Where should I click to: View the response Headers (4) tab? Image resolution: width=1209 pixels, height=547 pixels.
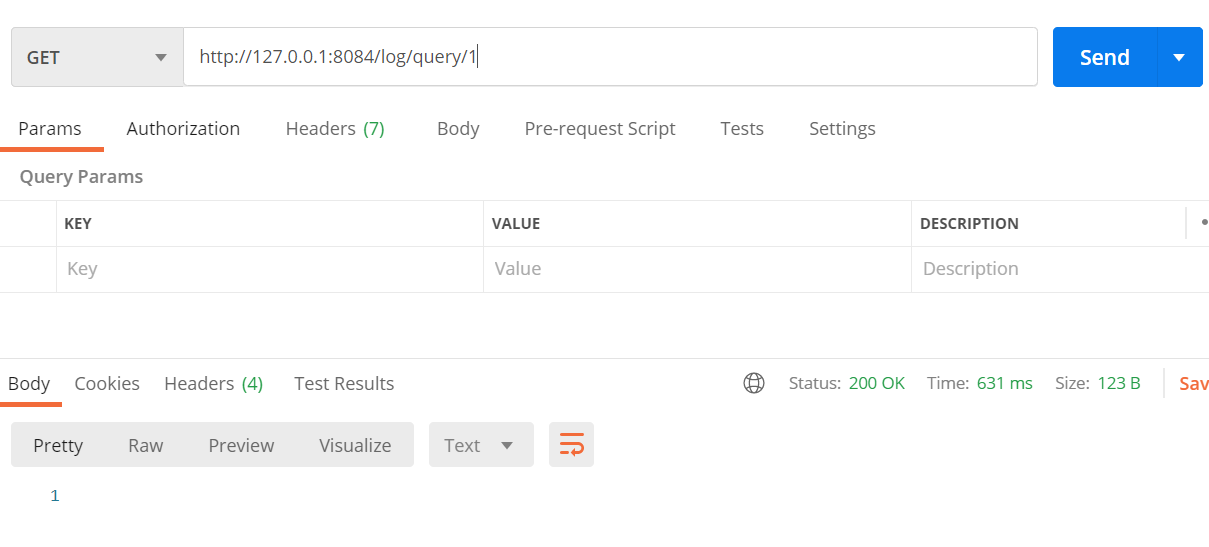214,383
